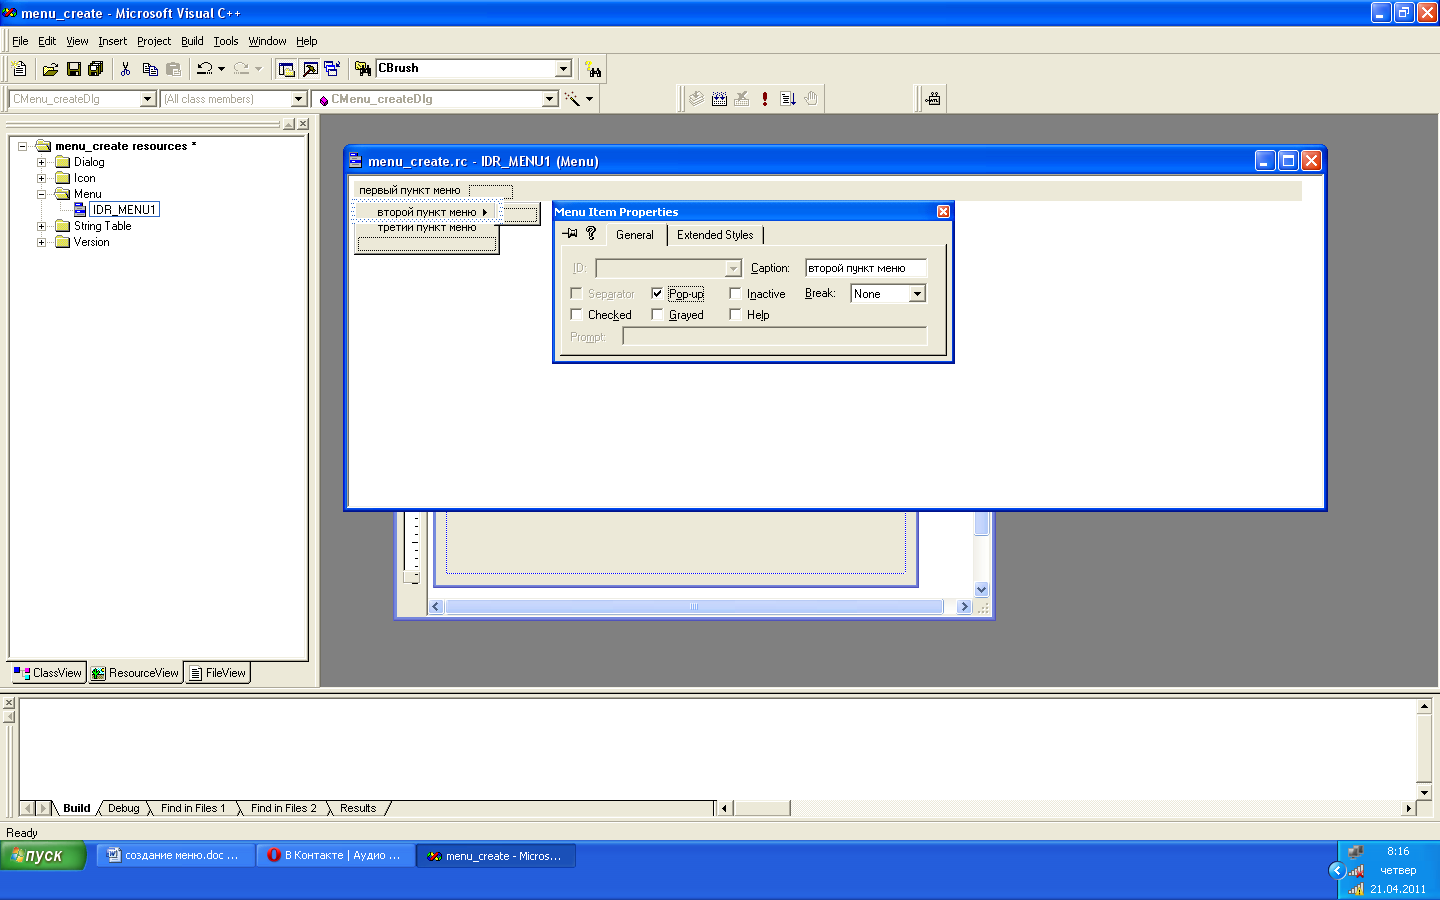Image resolution: width=1440 pixels, height=900 pixels.
Task: Open the CBrush find combo dropdown
Action: pos(563,68)
